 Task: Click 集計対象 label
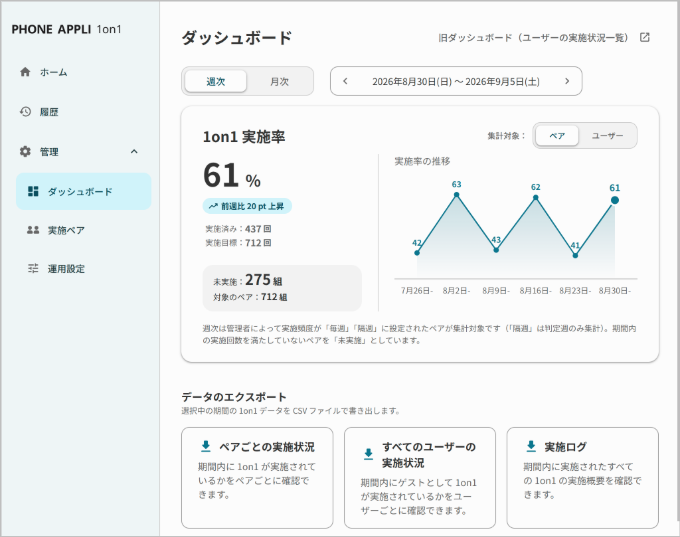tap(506, 136)
